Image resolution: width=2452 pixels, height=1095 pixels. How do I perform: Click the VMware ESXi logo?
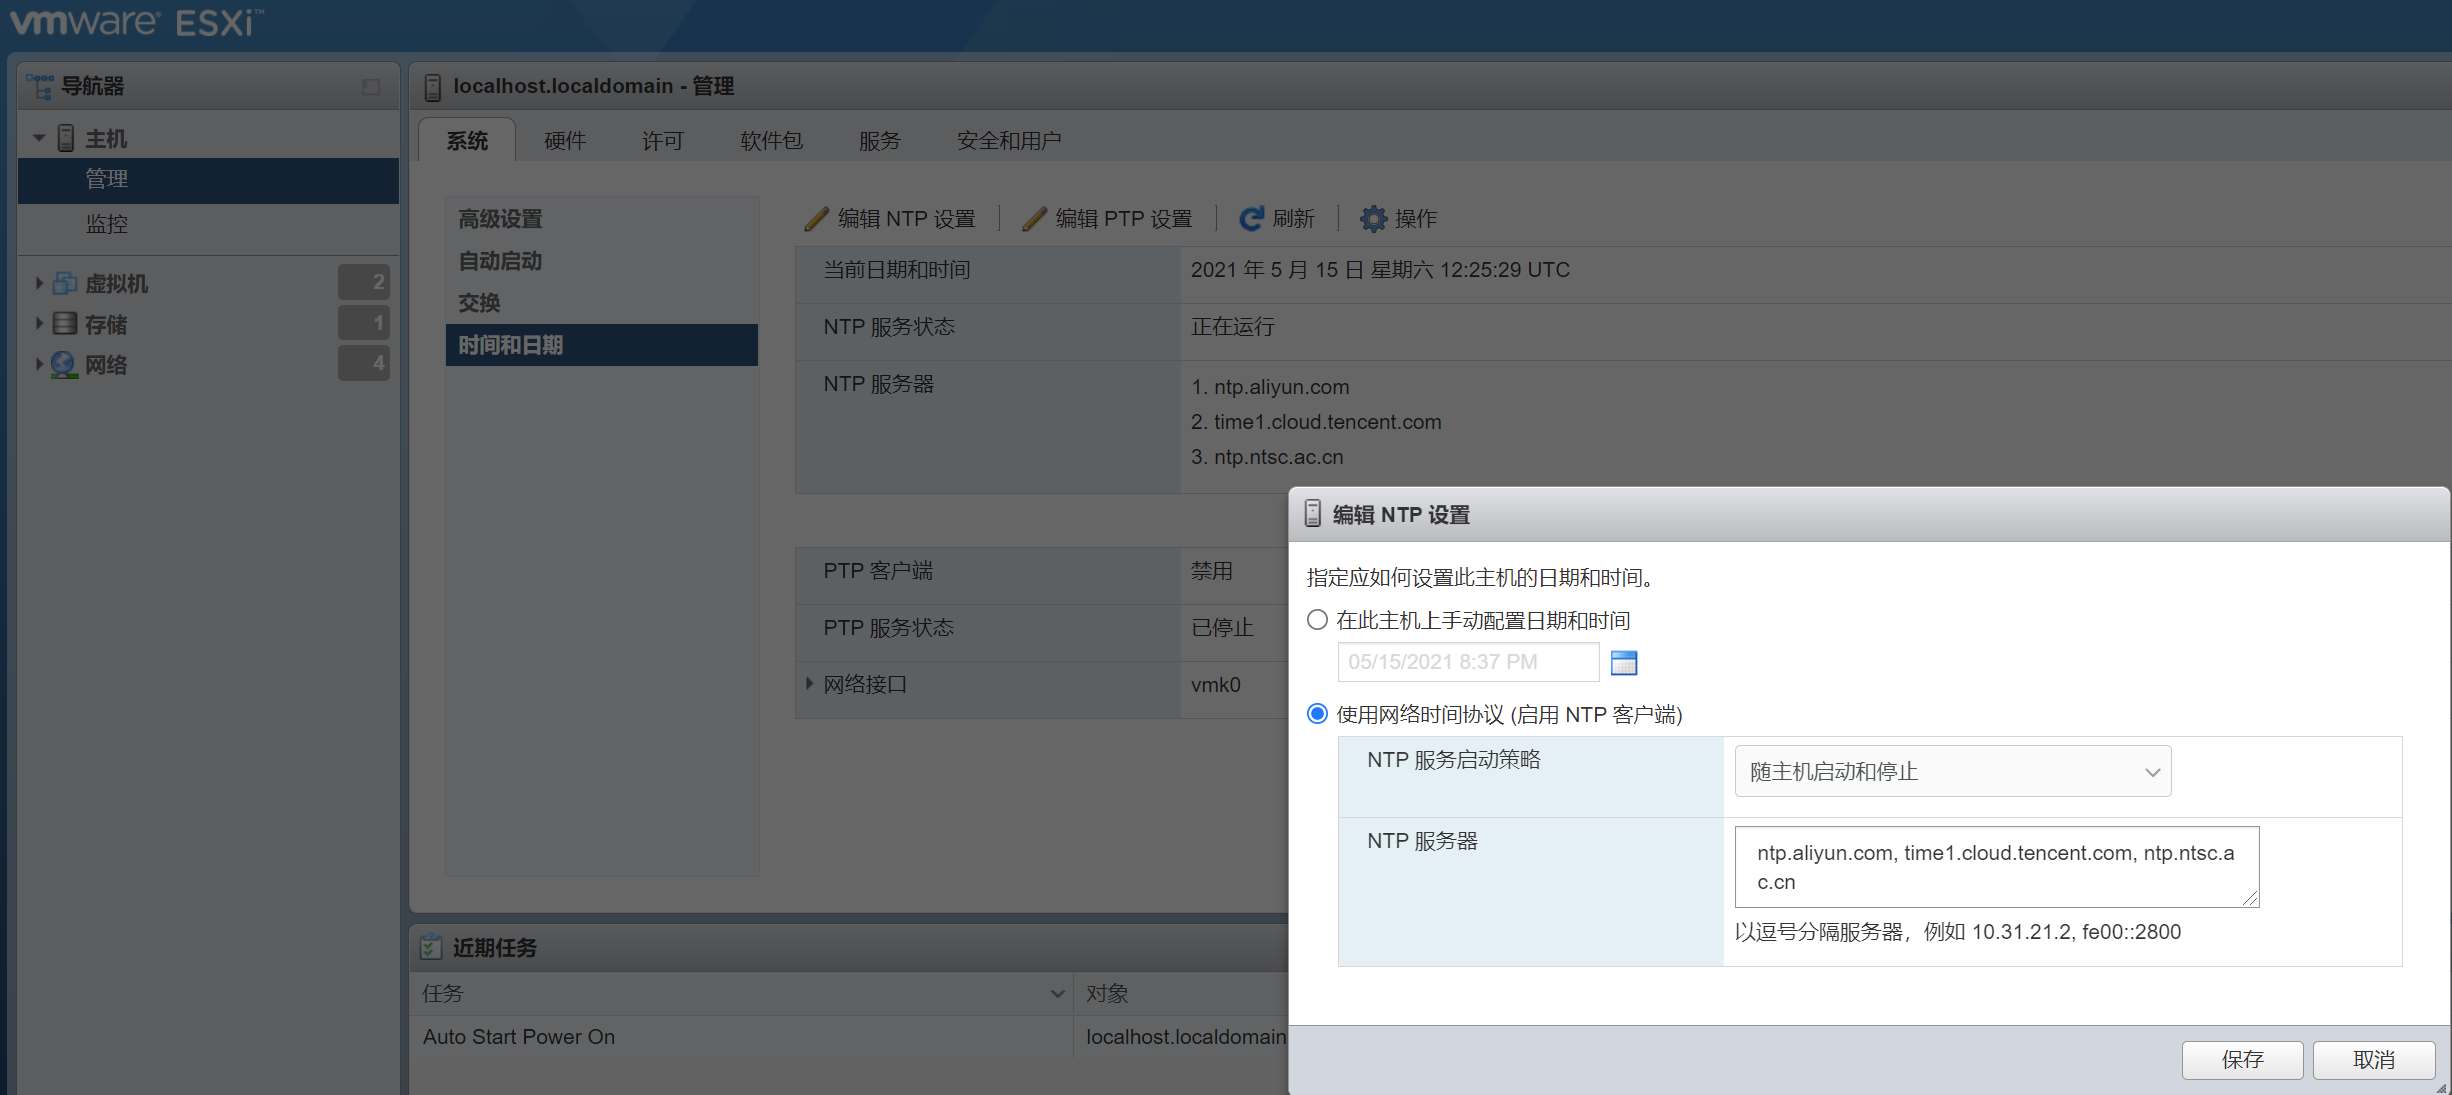pos(136,22)
